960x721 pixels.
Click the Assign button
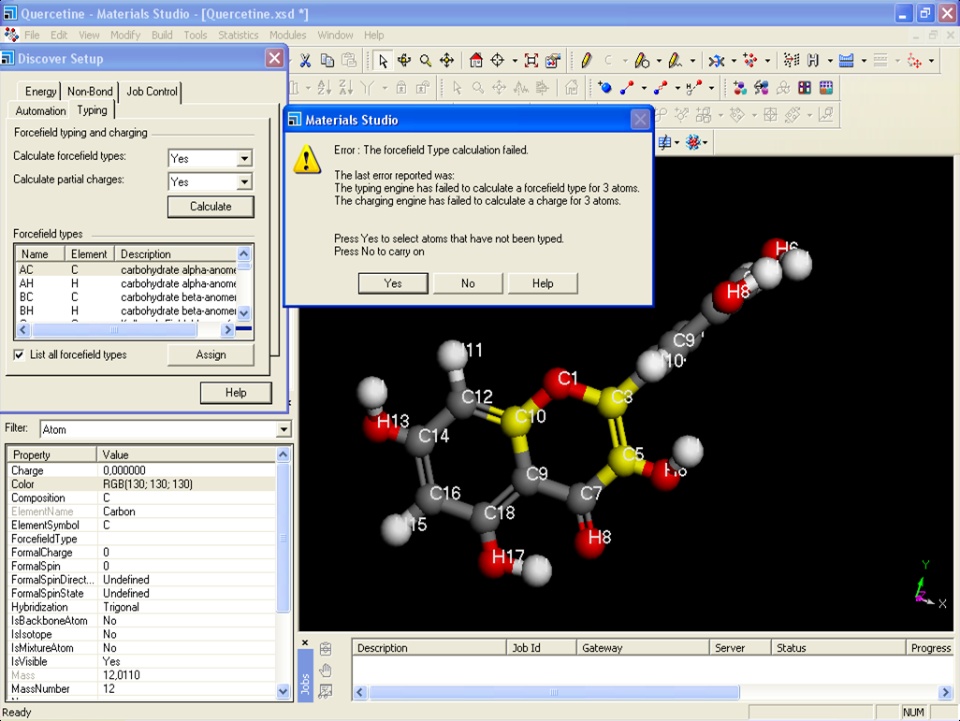(x=211, y=355)
